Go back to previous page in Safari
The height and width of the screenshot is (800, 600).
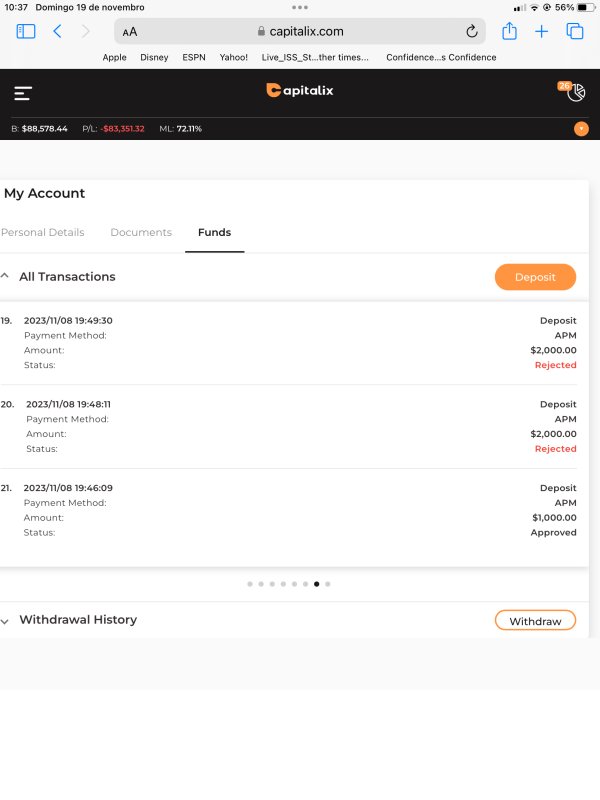click(57, 32)
